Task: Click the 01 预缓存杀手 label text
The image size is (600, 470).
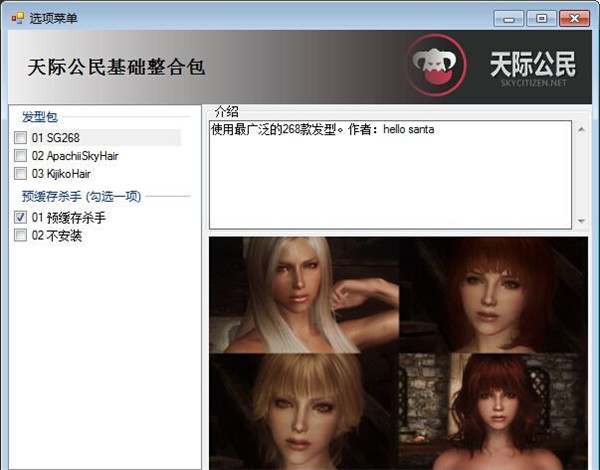Action: pyautogui.click(x=68, y=217)
